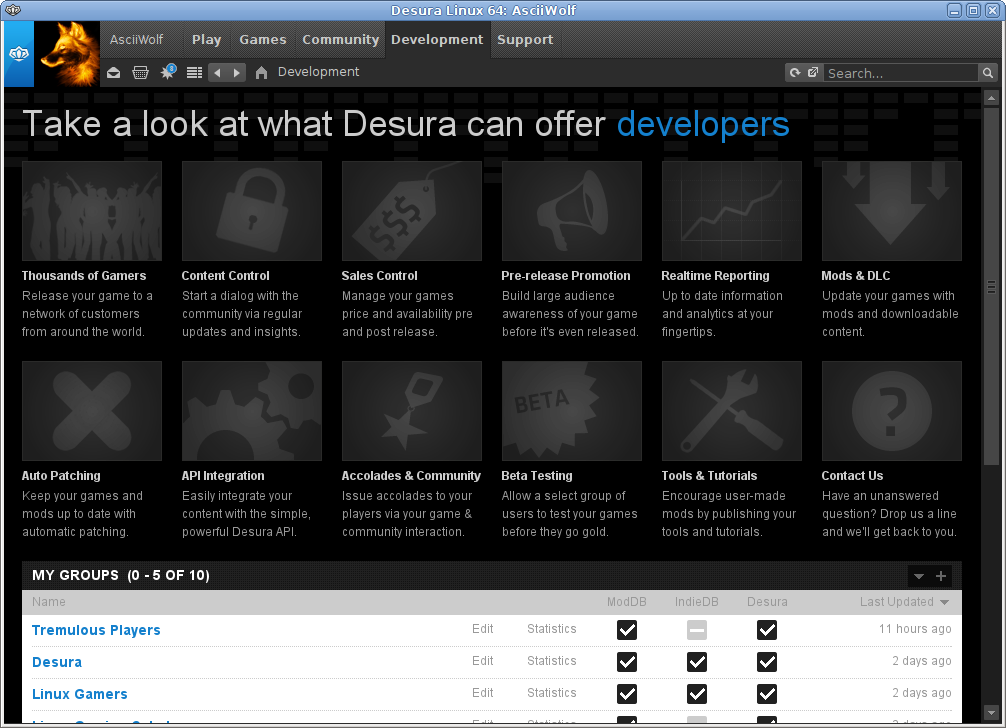Switch to the Community tab
Viewport: 1006px width, 728px height.
point(341,40)
